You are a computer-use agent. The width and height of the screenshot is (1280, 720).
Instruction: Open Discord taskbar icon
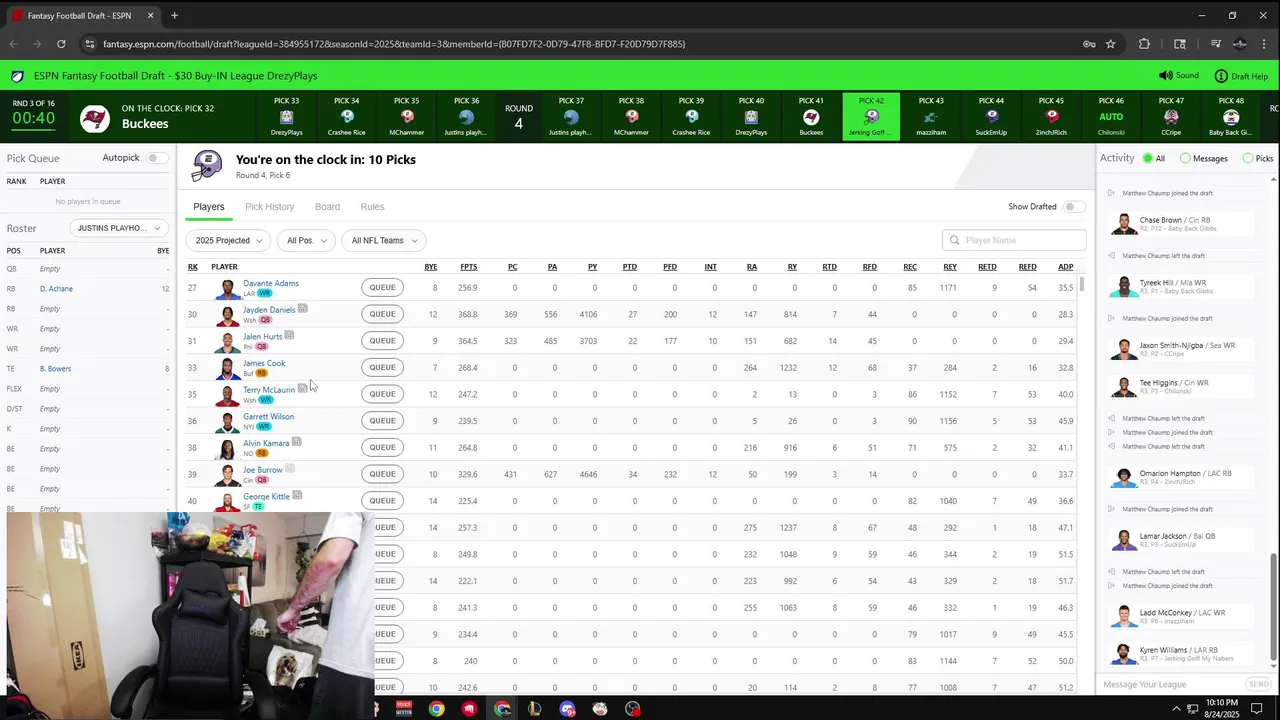click(567, 709)
